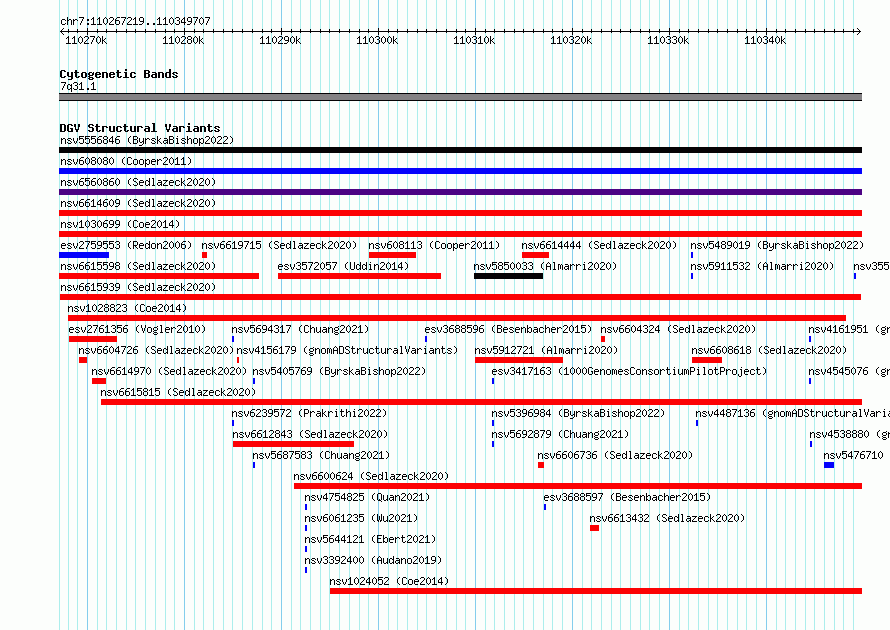Open nsv5405769 (ByrskaBishop2022) label
The height and width of the screenshot is (630, 890).
[x=339, y=371]
